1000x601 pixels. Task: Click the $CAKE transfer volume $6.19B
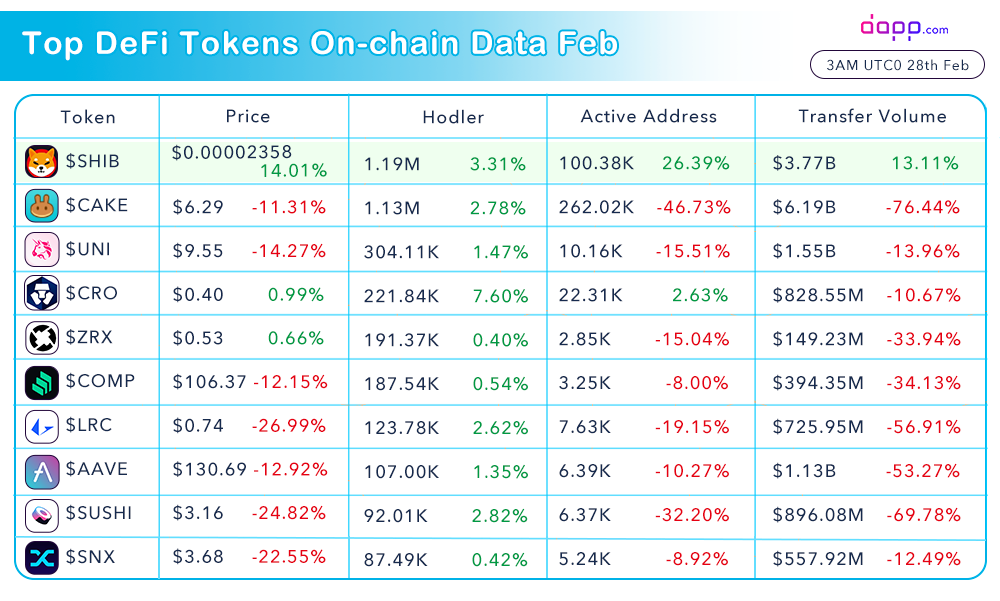tap(804, 207)
